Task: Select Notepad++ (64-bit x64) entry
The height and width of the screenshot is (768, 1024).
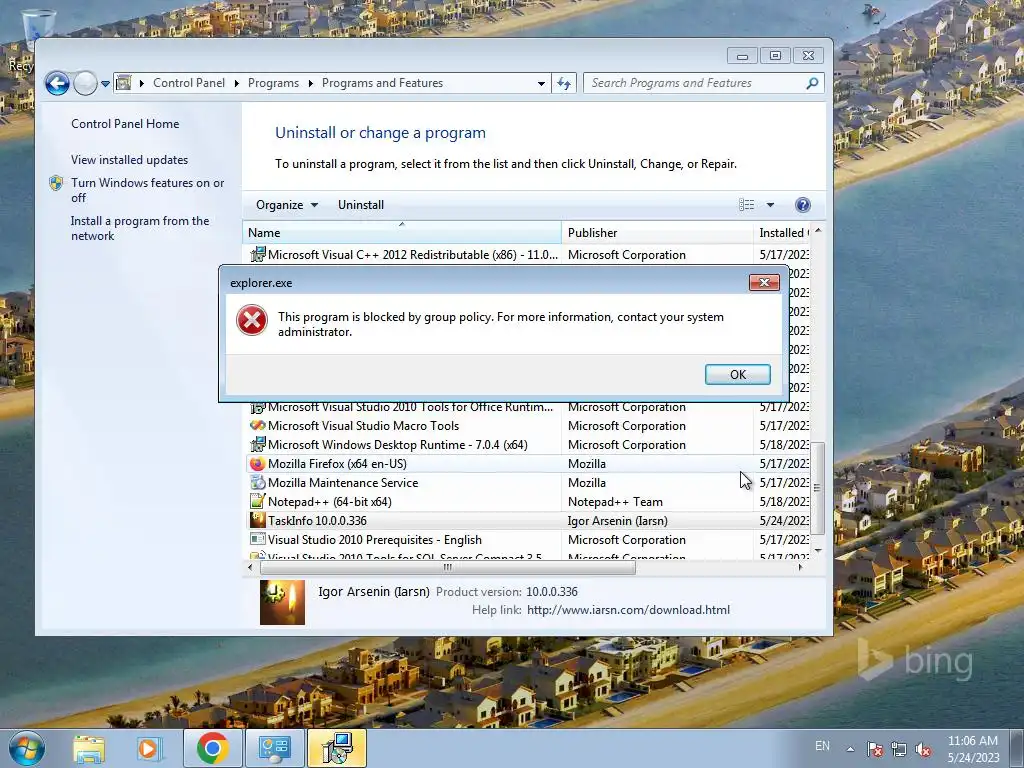Action: [529, 502]
